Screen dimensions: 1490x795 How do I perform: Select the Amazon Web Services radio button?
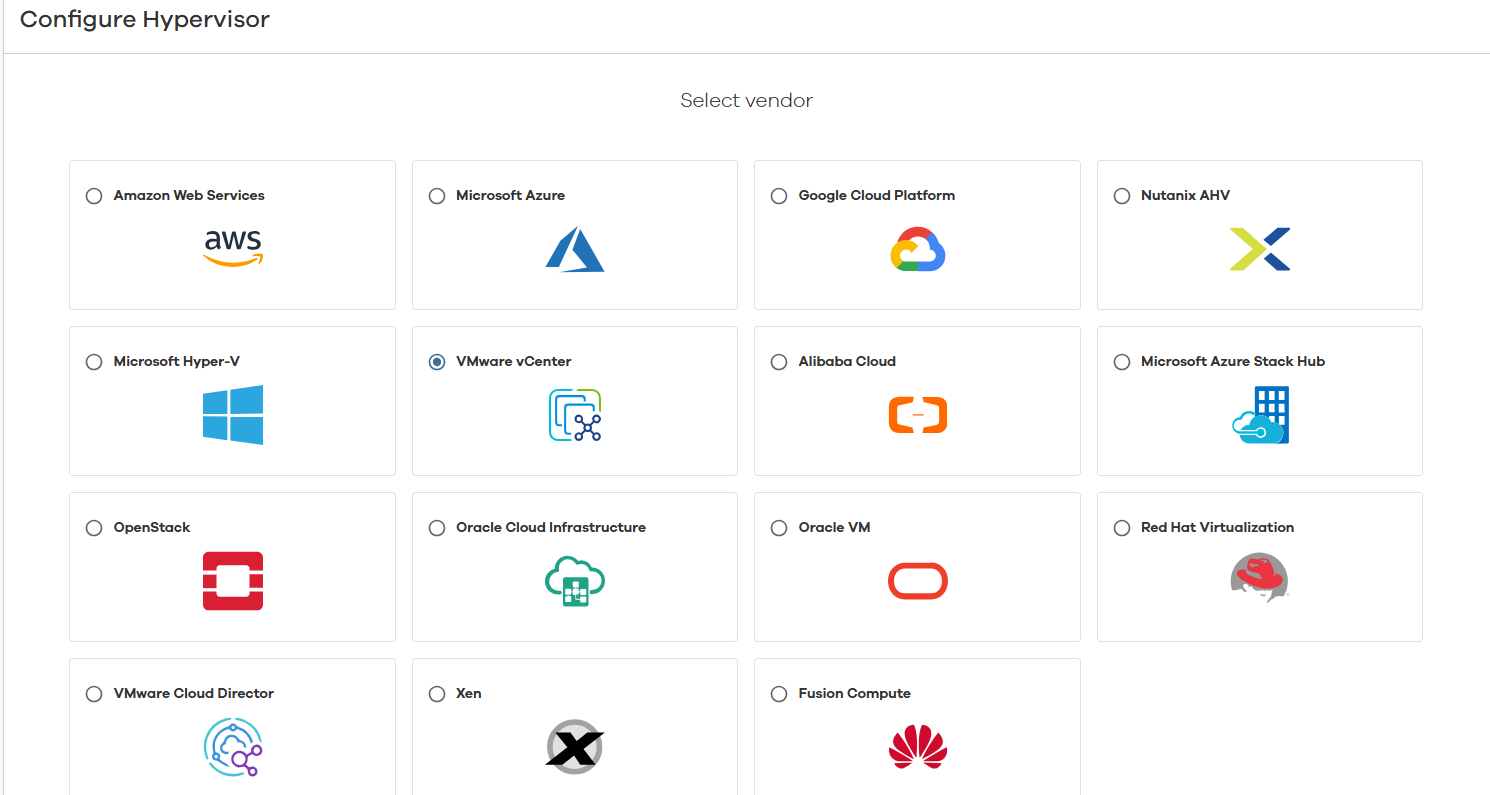(94, 196)
